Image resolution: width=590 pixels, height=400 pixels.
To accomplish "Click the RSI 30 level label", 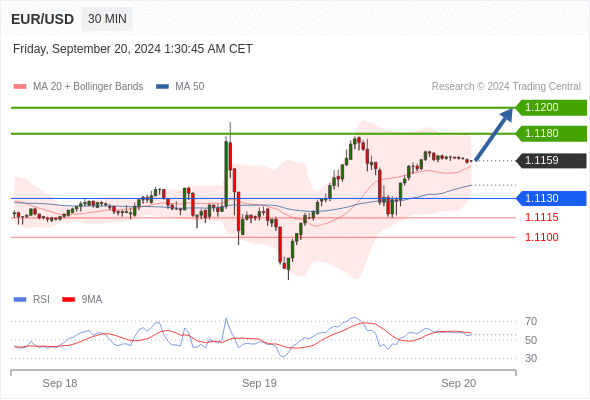I will pyautogui.click(x=531, y=358).
